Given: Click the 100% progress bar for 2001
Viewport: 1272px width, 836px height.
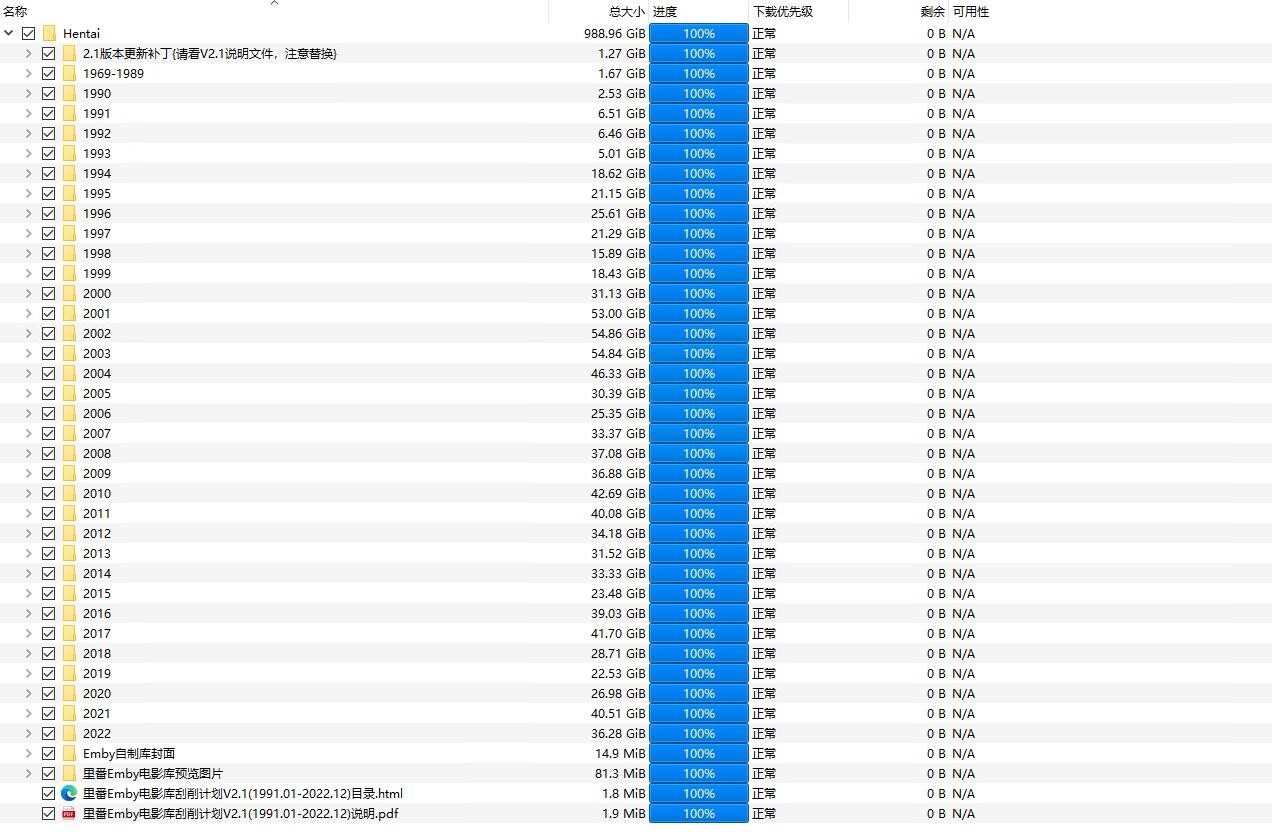Looking at the screenshot, I should point(699,313).
